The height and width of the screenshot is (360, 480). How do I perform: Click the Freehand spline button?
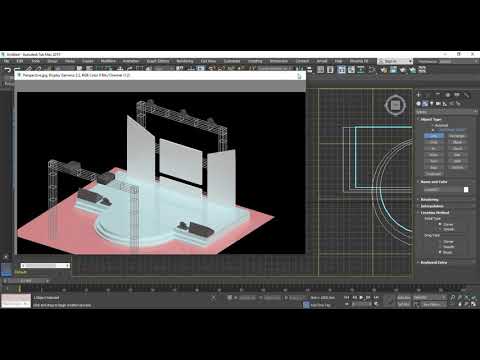tap(434, 174)
